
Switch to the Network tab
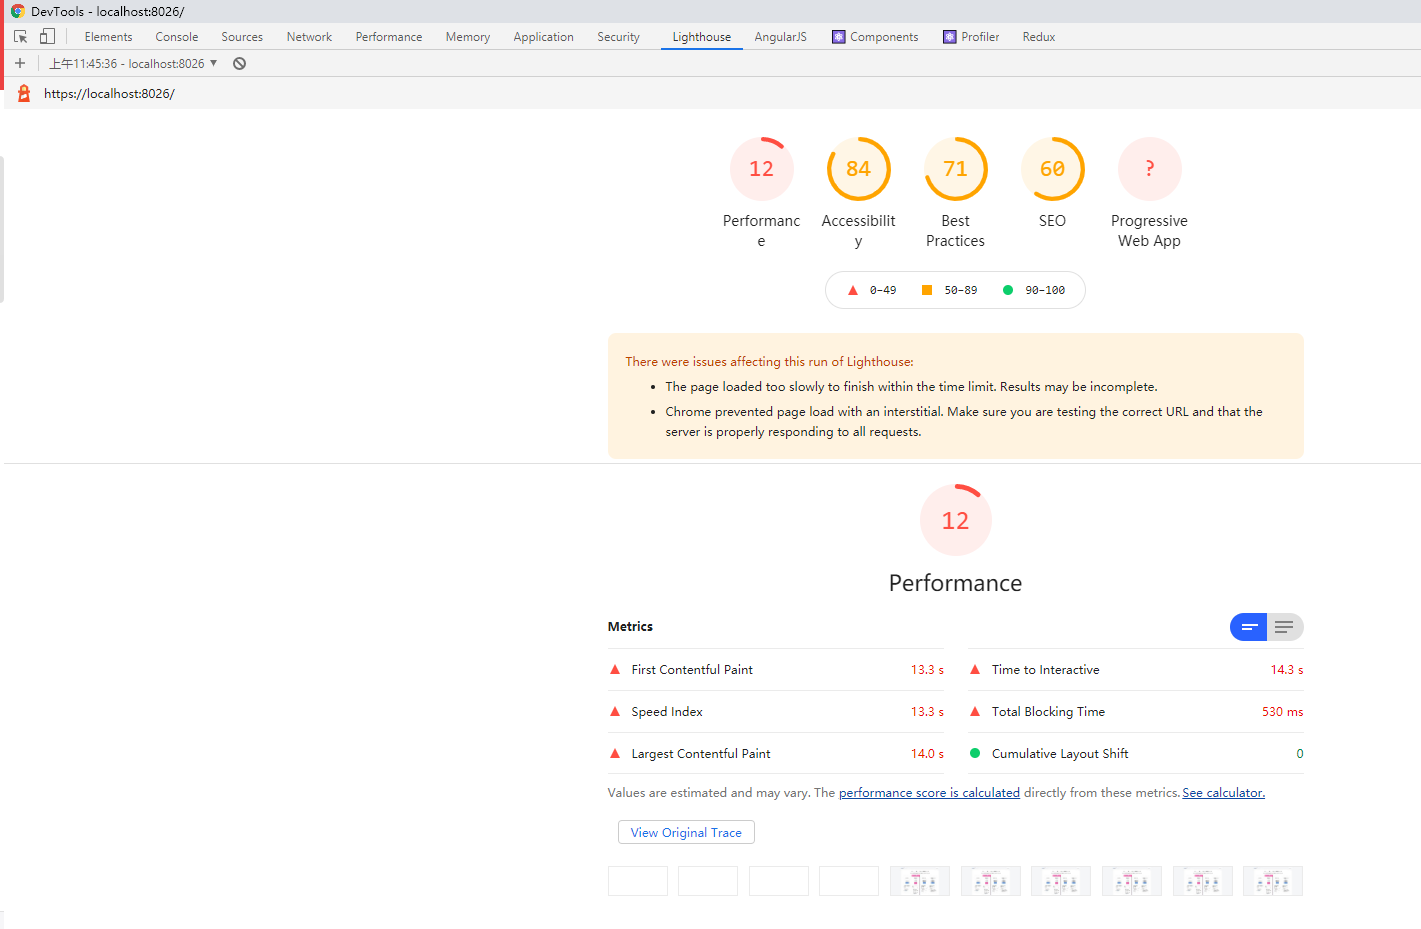(309, 37)
